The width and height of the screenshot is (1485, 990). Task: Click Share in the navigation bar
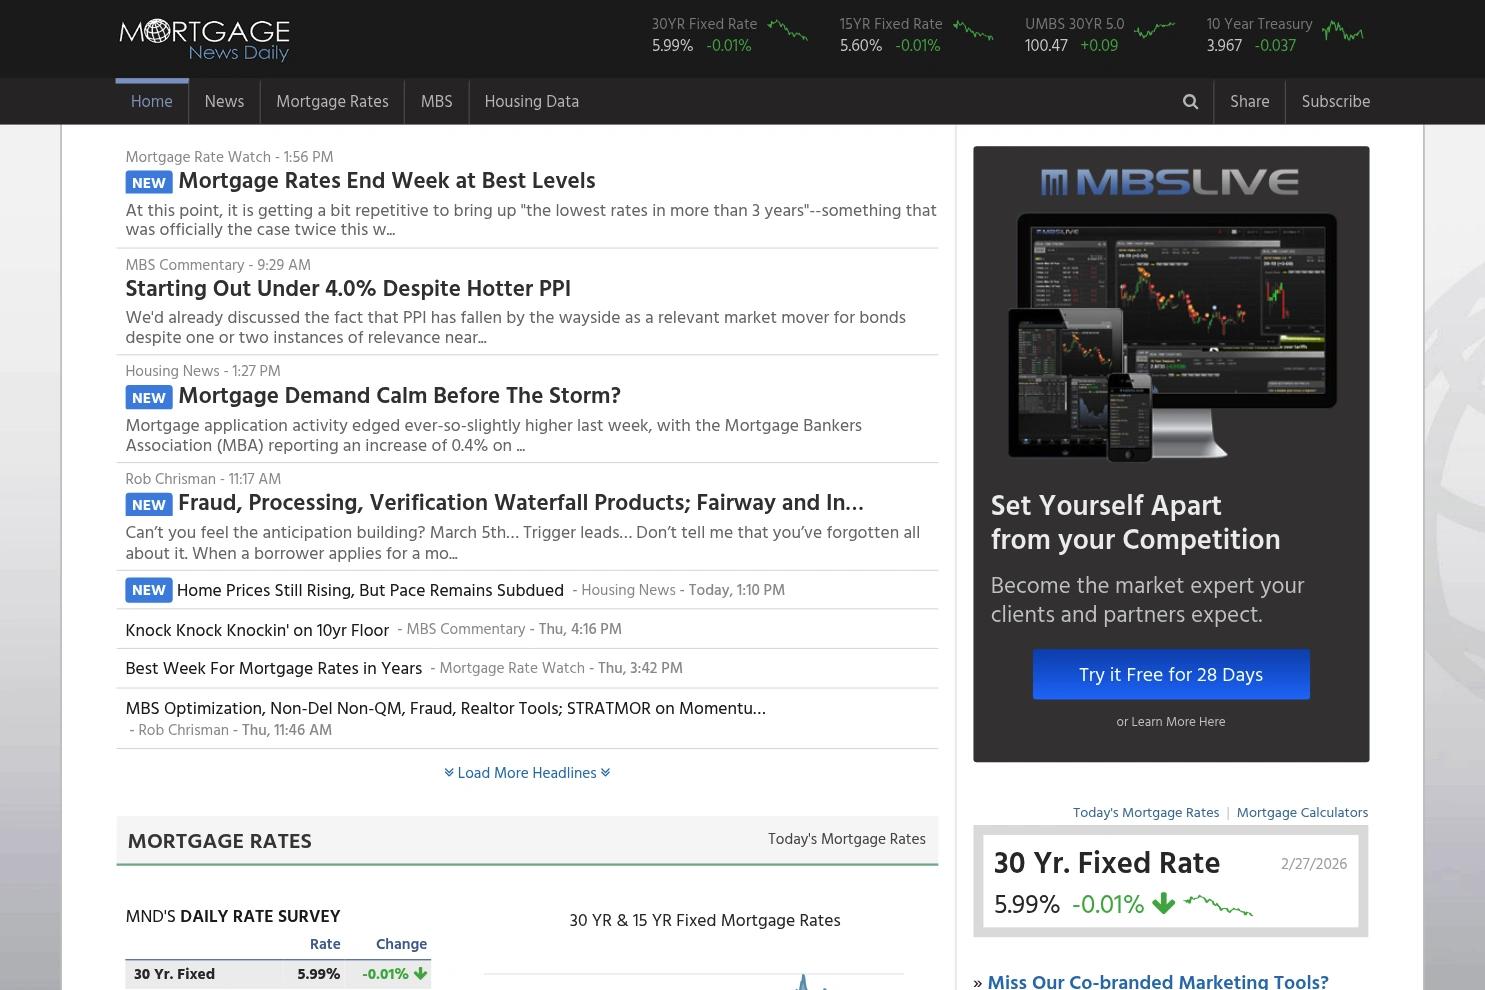pos(1249,101)
